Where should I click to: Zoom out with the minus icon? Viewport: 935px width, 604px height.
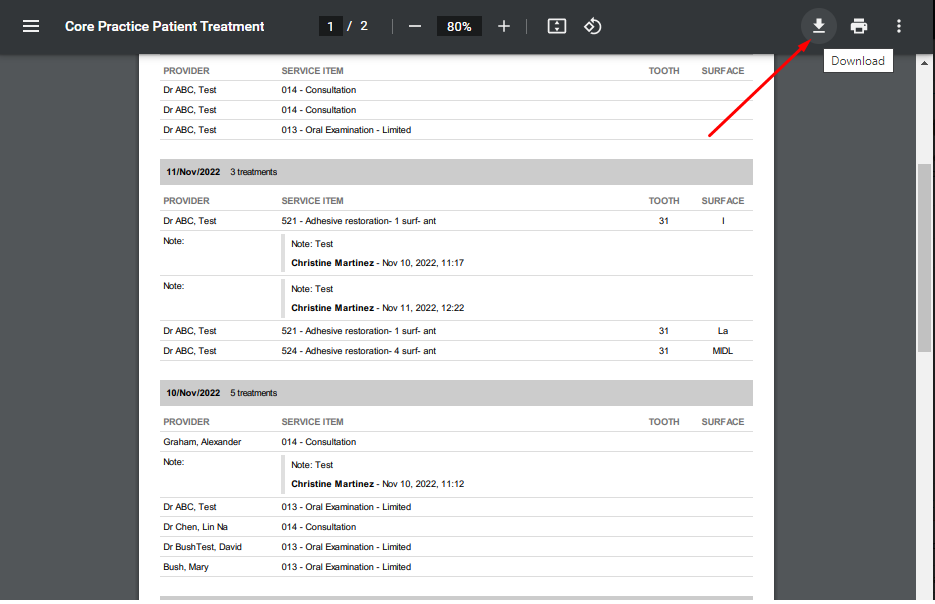pyautogui.click(x=415, y=26)
